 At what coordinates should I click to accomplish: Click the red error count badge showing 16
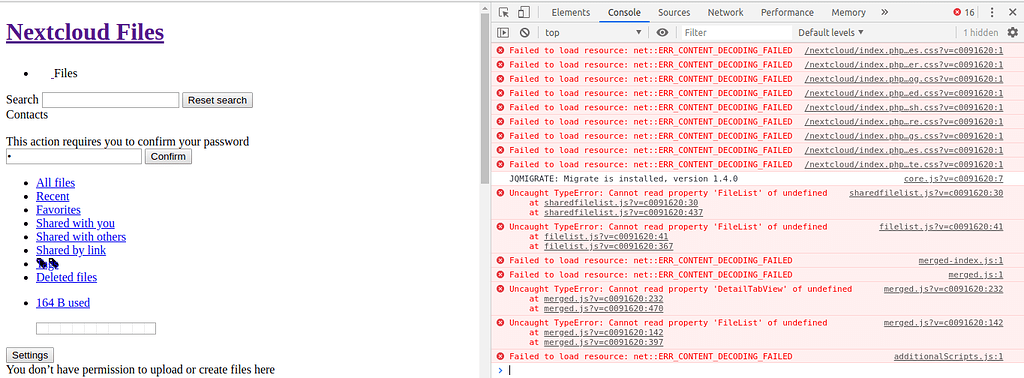(x=963, y=12)
